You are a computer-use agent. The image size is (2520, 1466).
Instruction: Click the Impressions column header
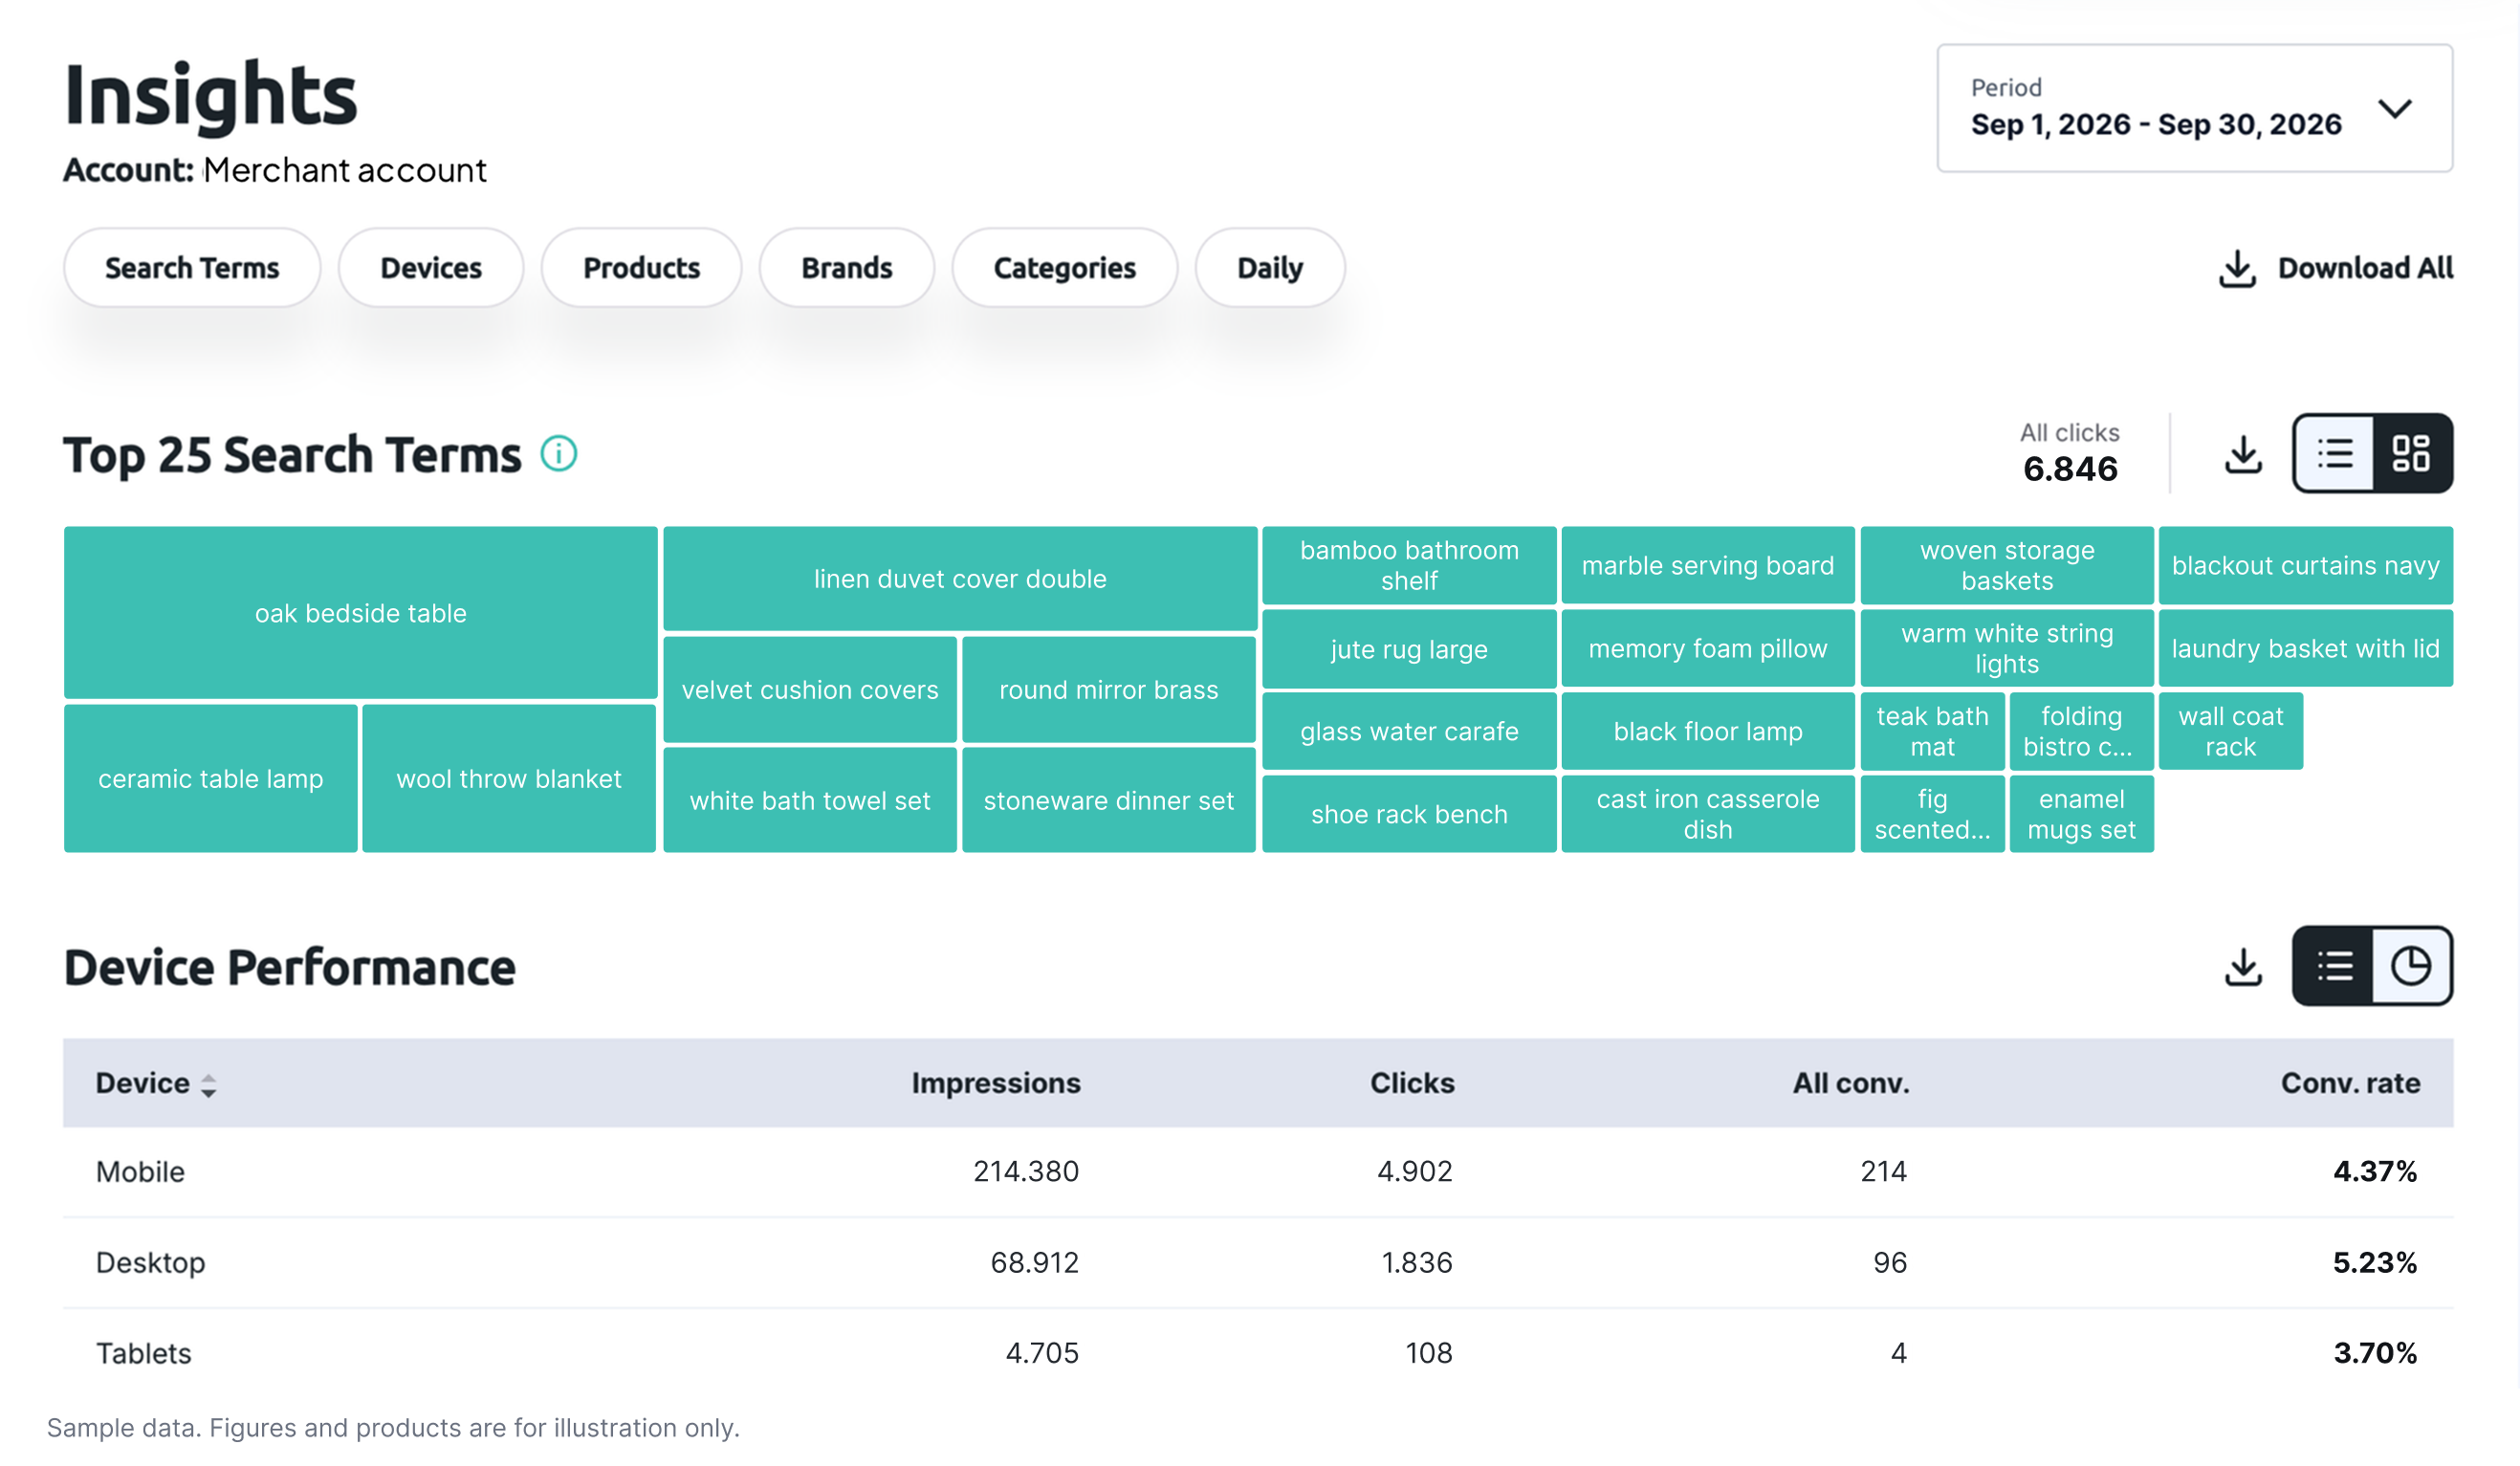pos(996,1083)
